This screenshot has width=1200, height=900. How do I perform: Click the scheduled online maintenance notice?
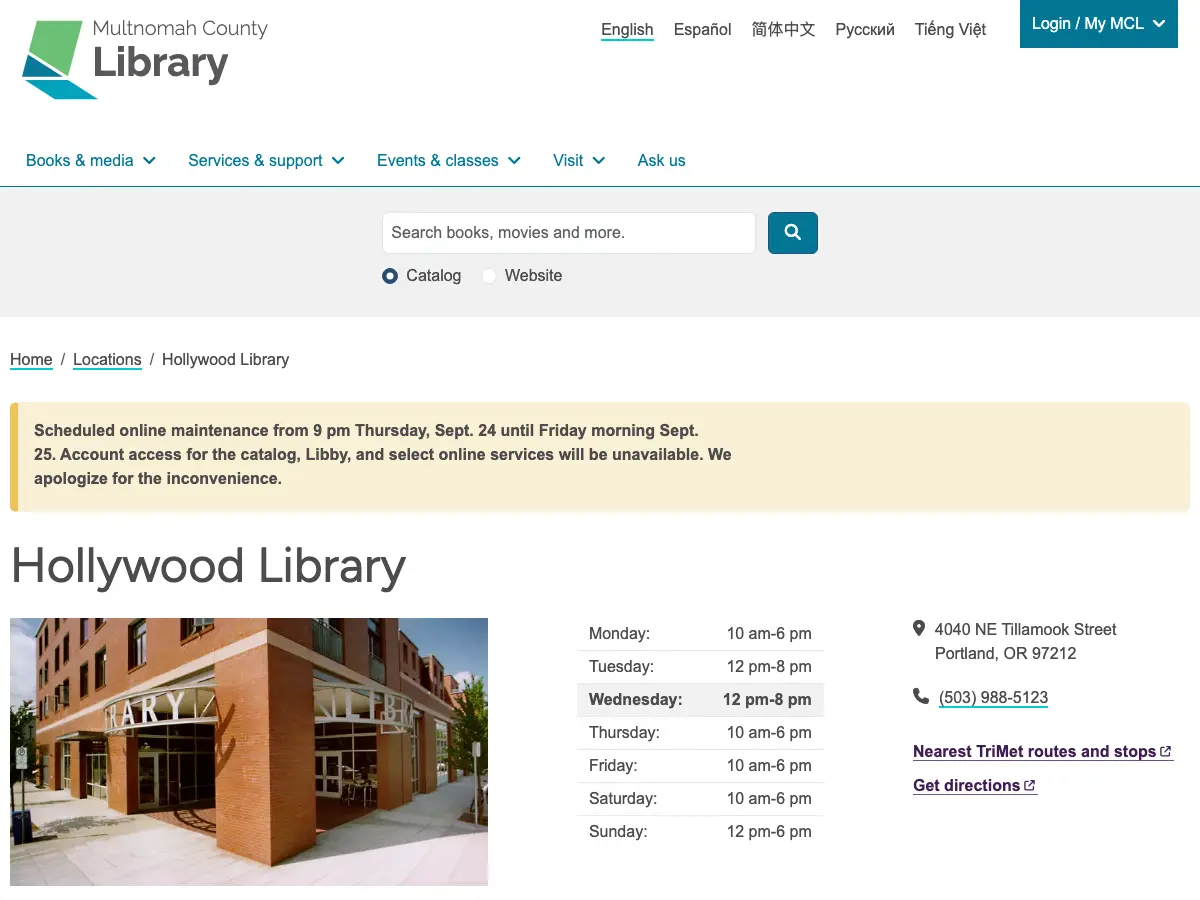[600, 456]
